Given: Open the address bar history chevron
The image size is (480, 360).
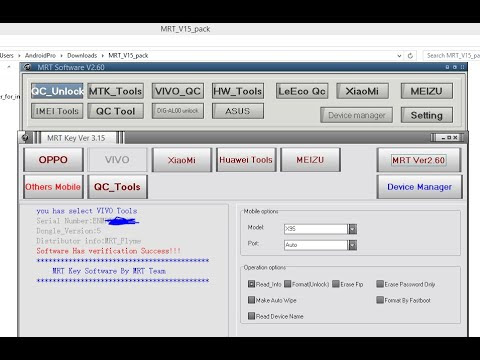Looking at the screenshot, I should 399,56.
